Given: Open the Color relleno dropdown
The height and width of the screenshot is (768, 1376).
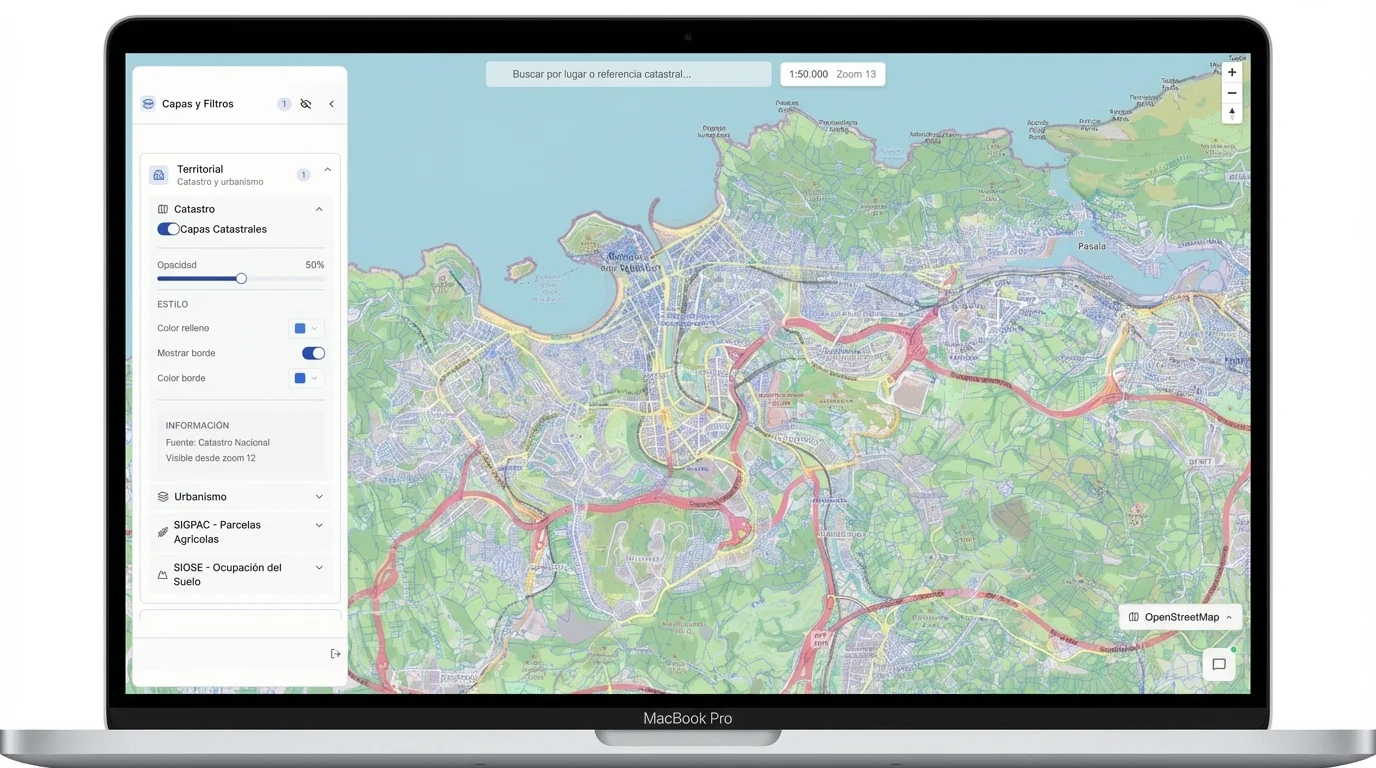Looking at the screenshot, I should pyautogui.click(x=306, y=328).
